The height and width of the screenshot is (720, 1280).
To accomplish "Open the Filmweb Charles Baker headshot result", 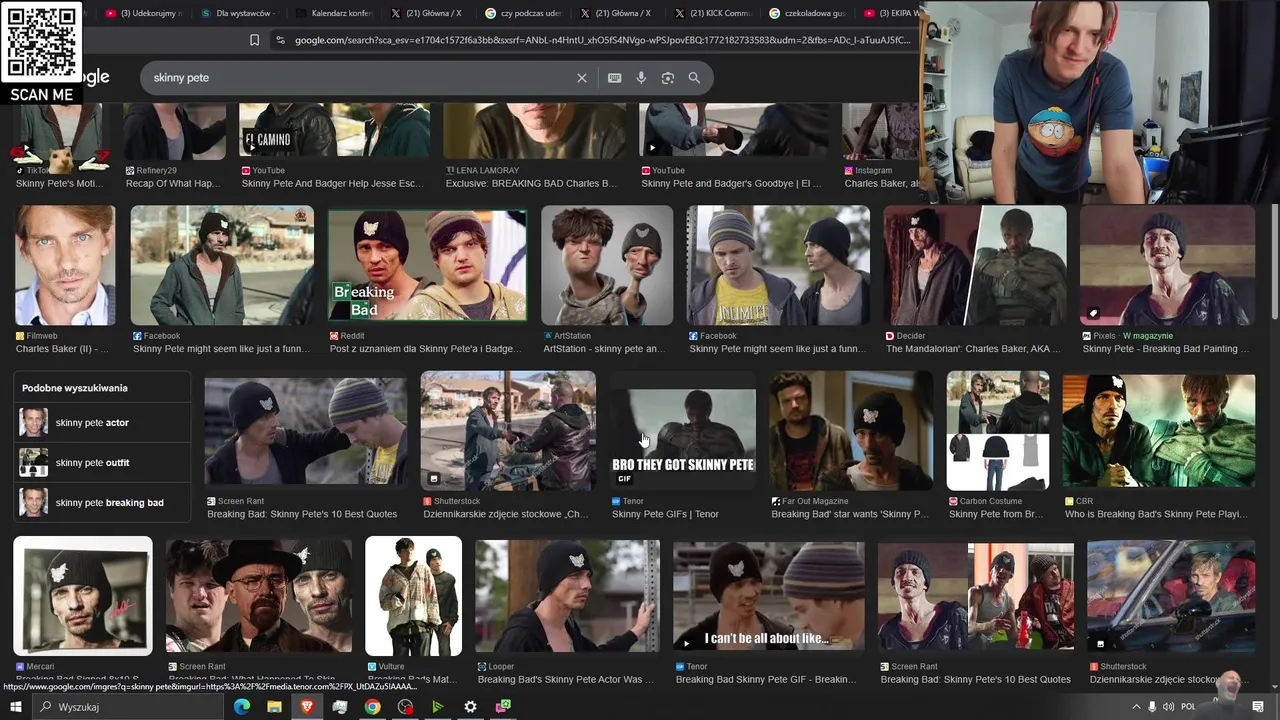I will (65, 265).
